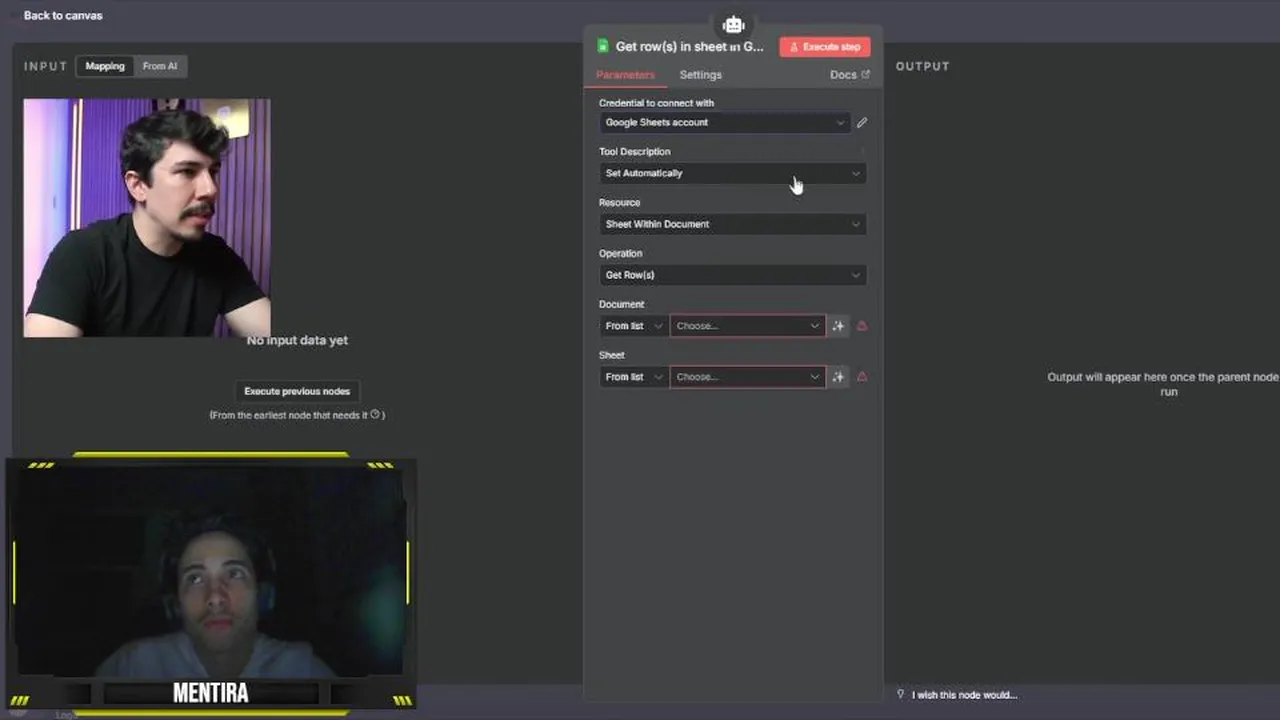Click the warning triangle beside Sheet field
Viewport: 1280px width, 720px height.
coord(862,377)
